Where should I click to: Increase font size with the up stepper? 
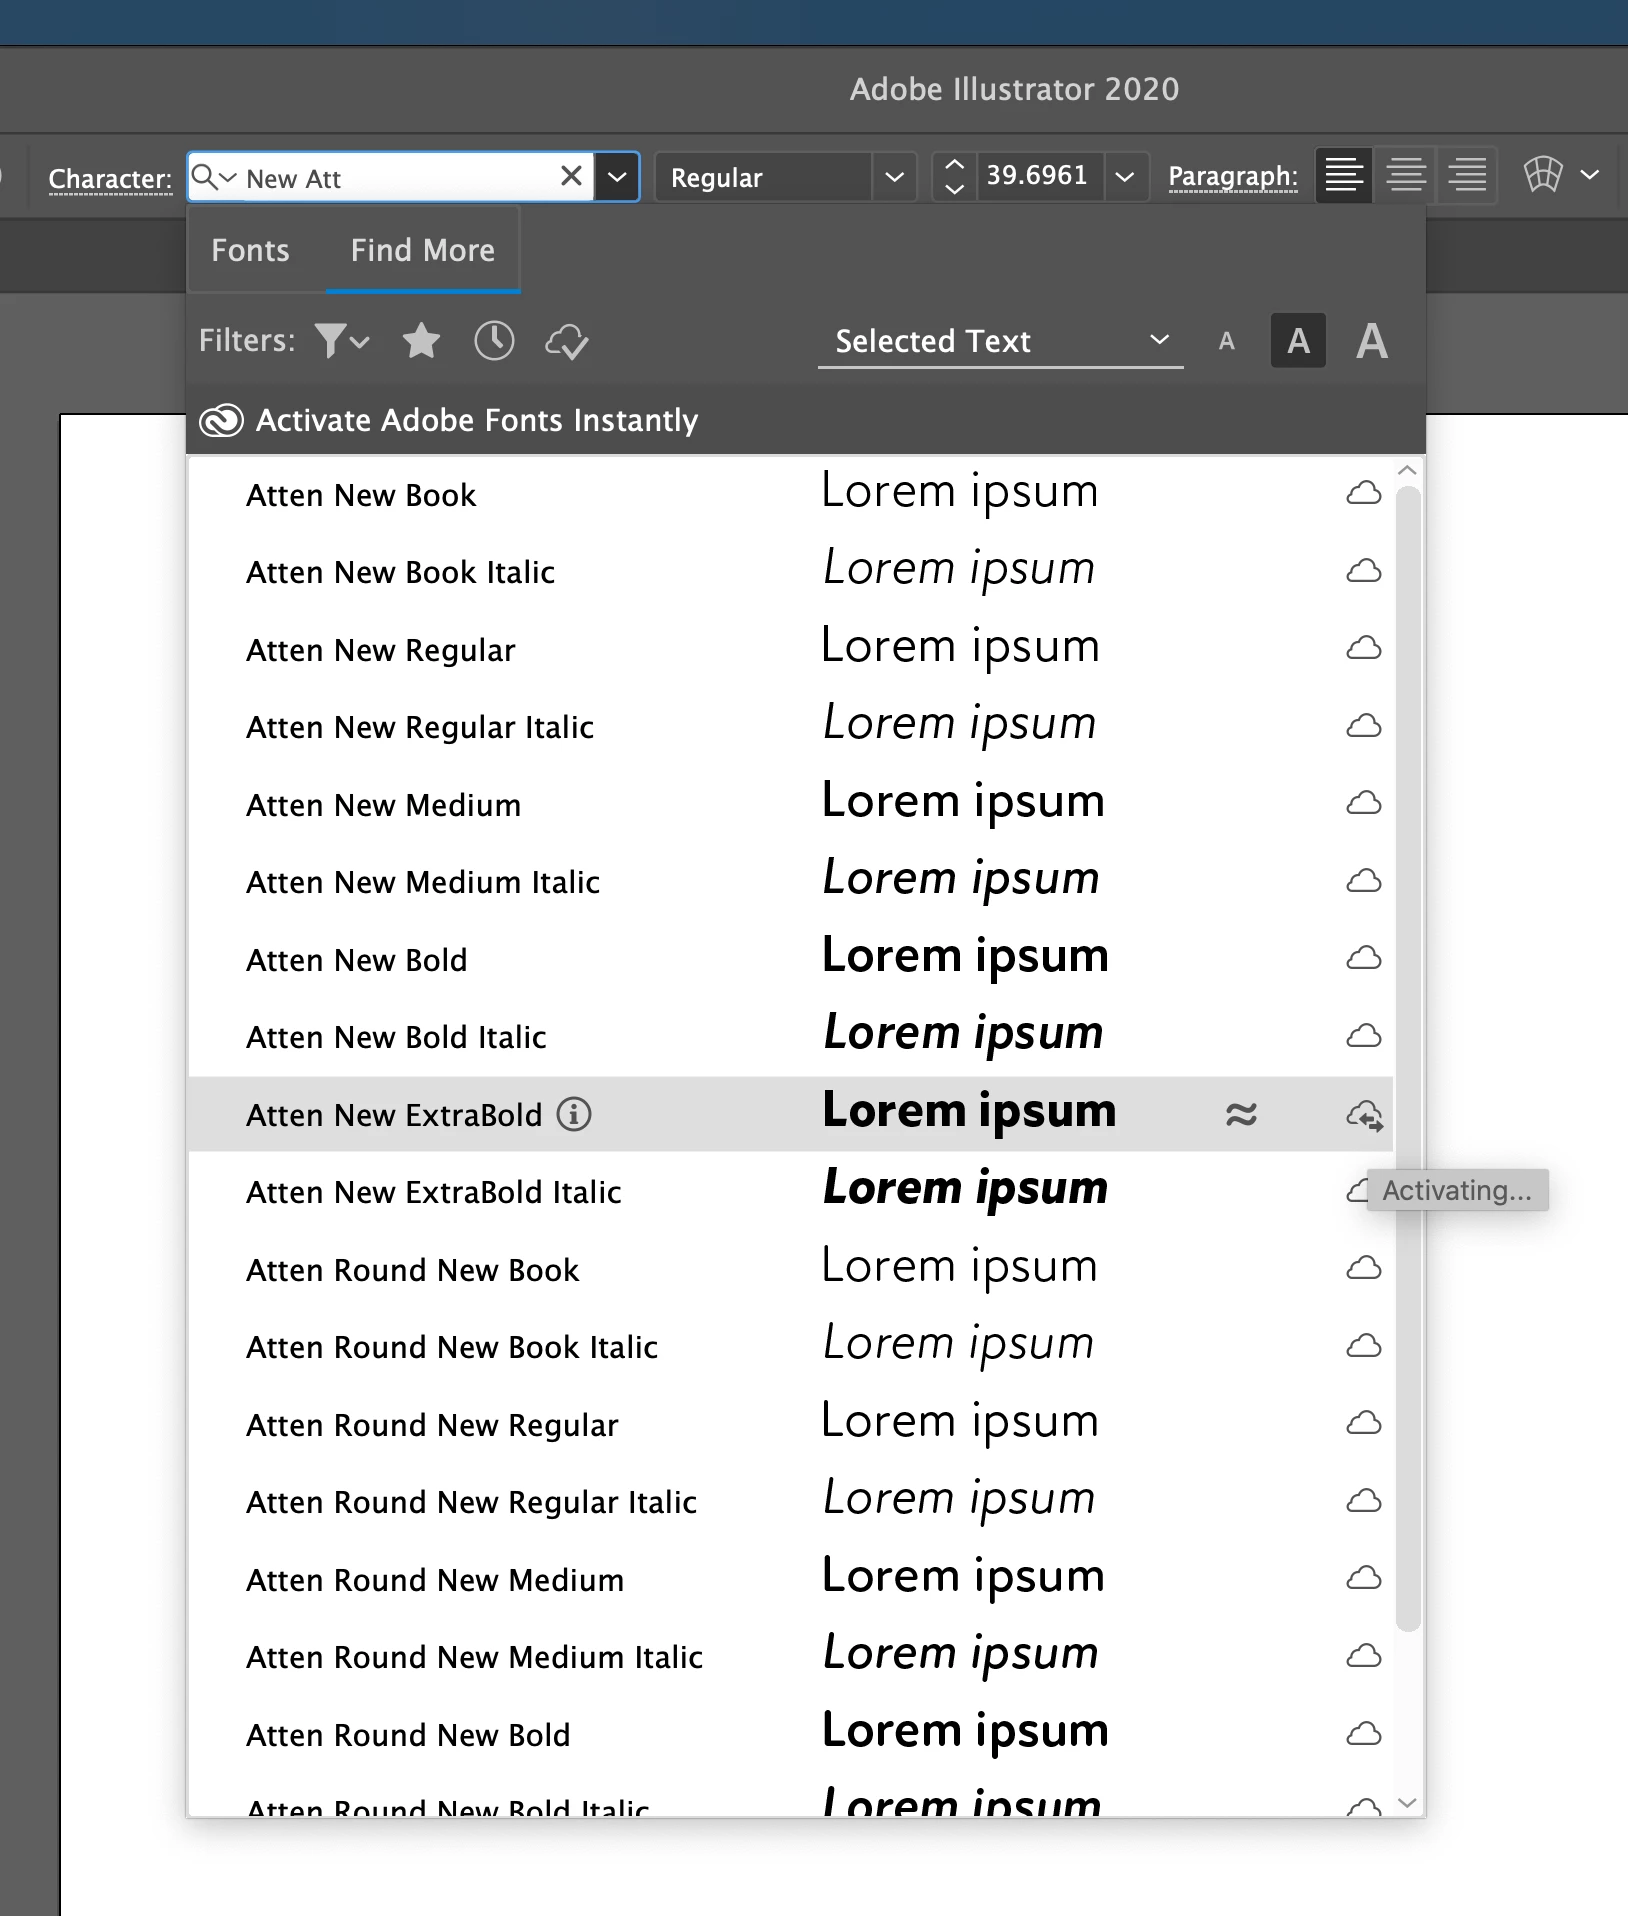point(955,165)
